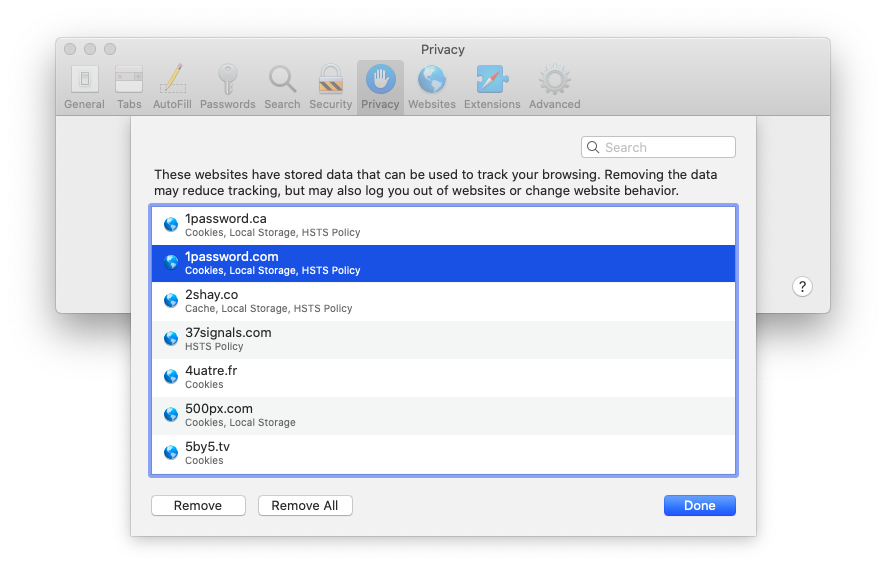Click the globe icon beside 4uatre.fr
Screen dimensions: 886x563
171,376
